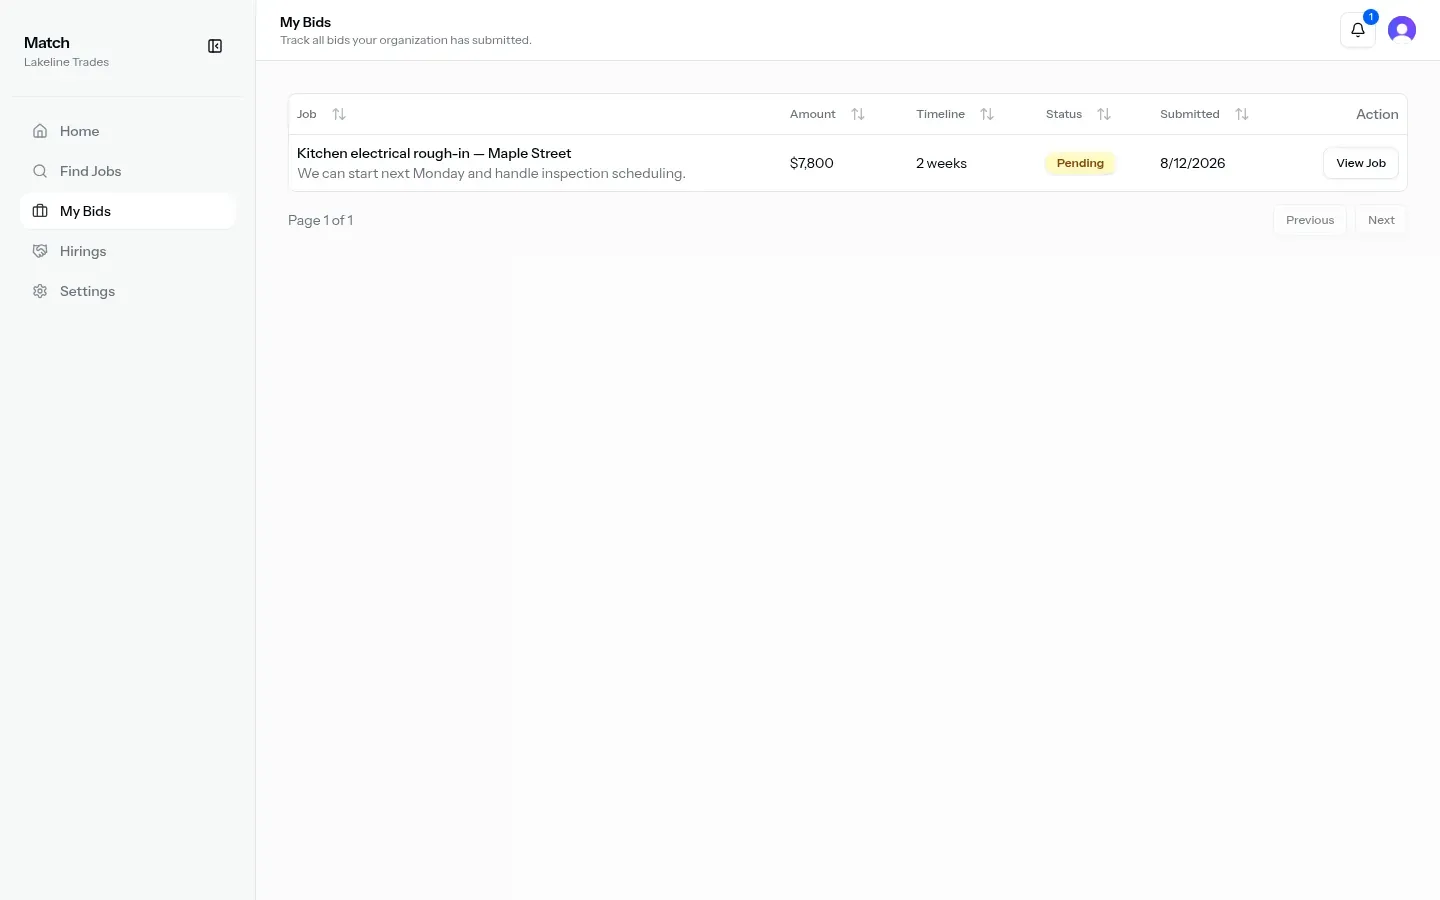
Task: Click the Home house icon
Action: [40, 131]
